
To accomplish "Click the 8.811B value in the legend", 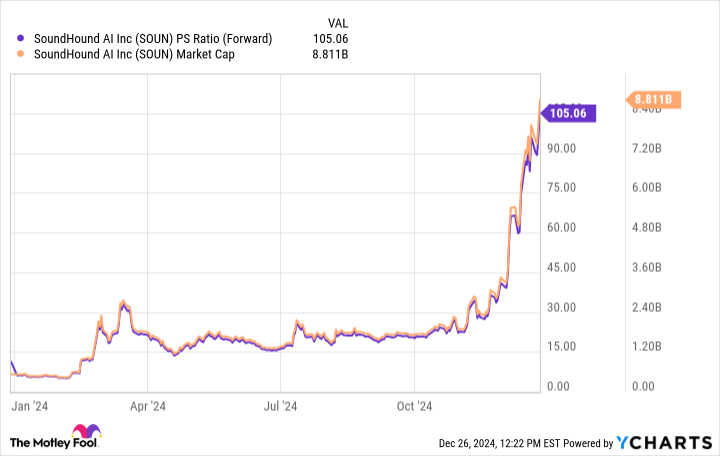I will point(330,54).
